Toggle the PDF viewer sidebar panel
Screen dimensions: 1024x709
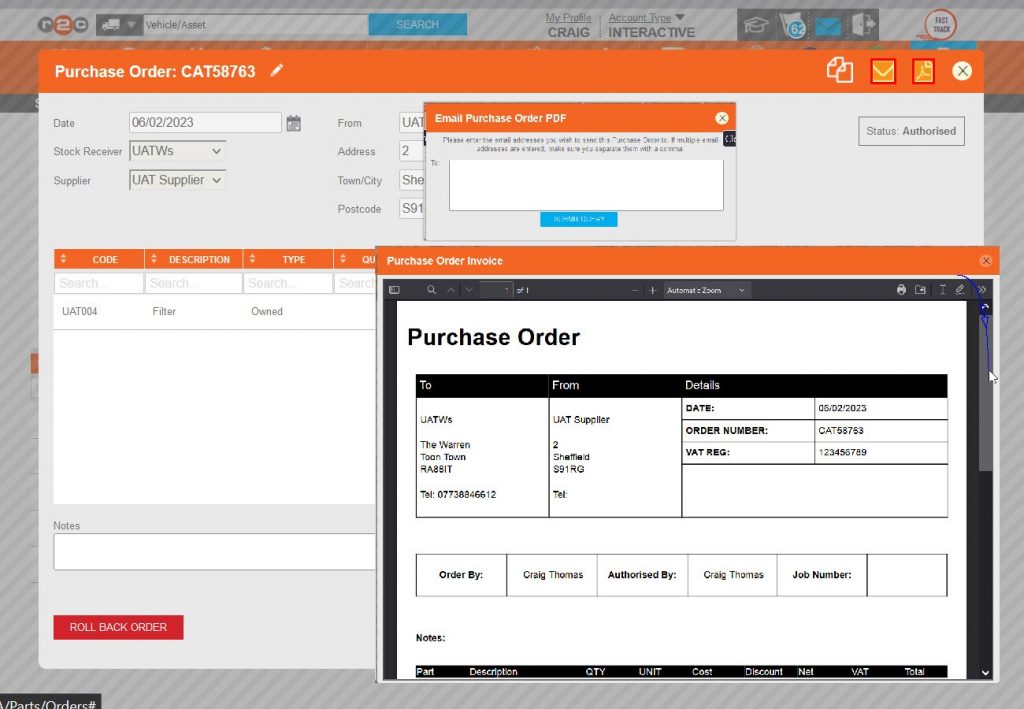(394, 289)
